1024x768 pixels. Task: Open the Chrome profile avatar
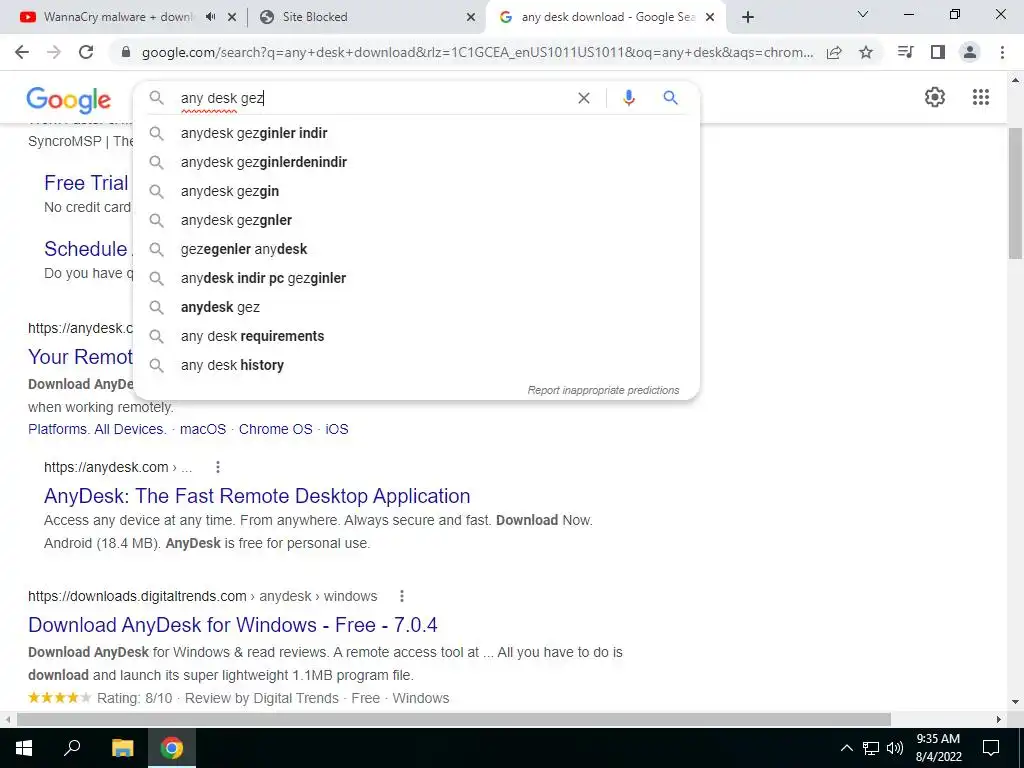[x=970, y=52]
